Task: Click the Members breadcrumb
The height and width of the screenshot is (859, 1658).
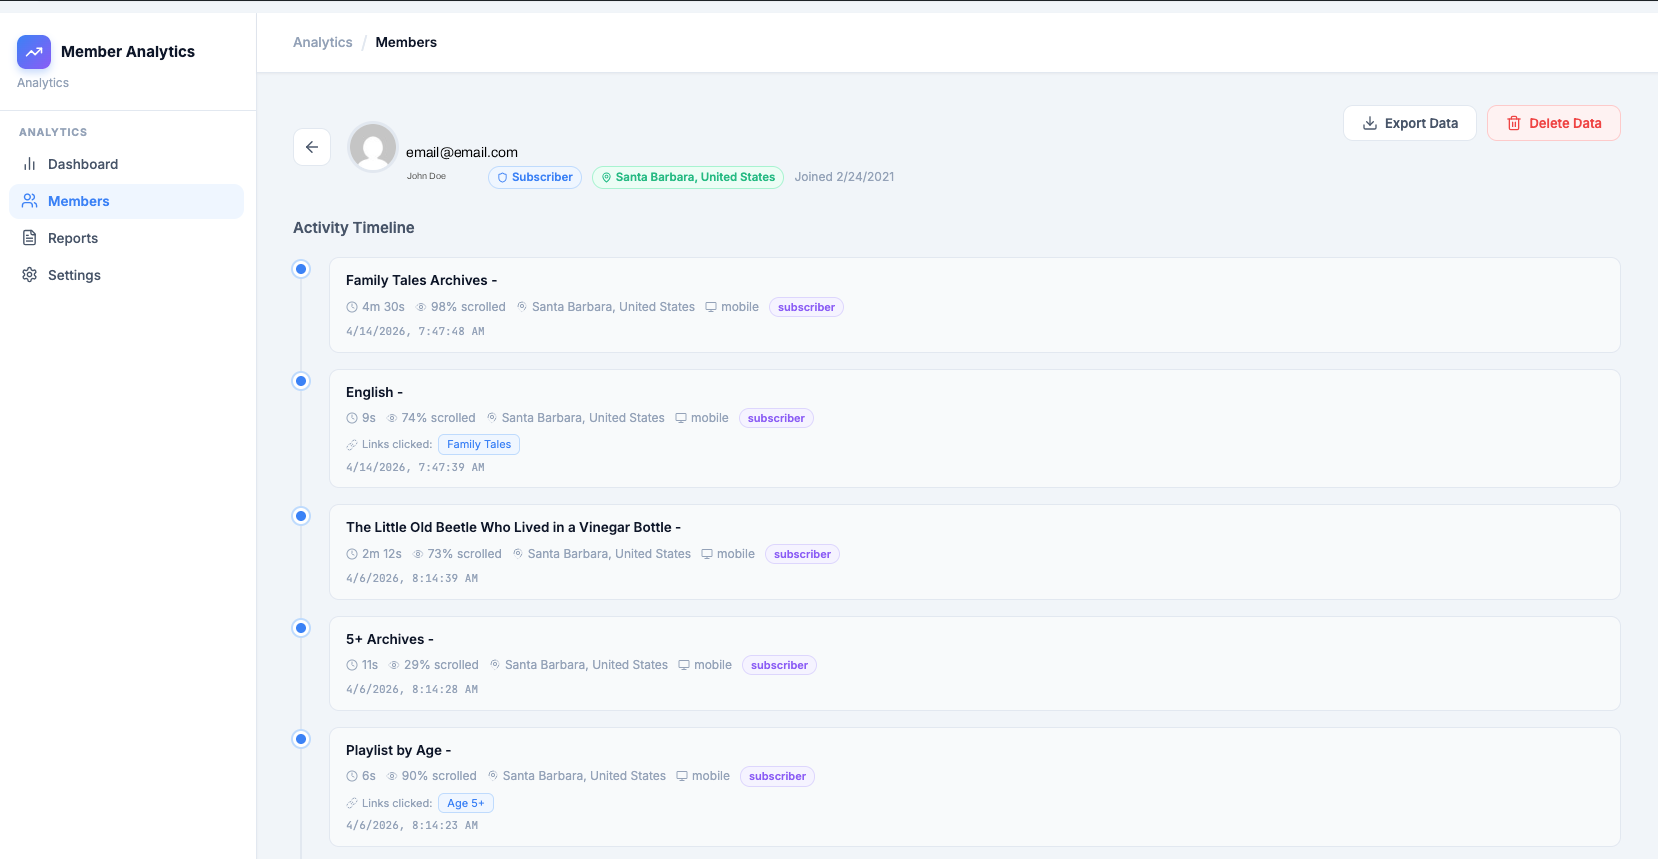Action: [x=406, y=42]
